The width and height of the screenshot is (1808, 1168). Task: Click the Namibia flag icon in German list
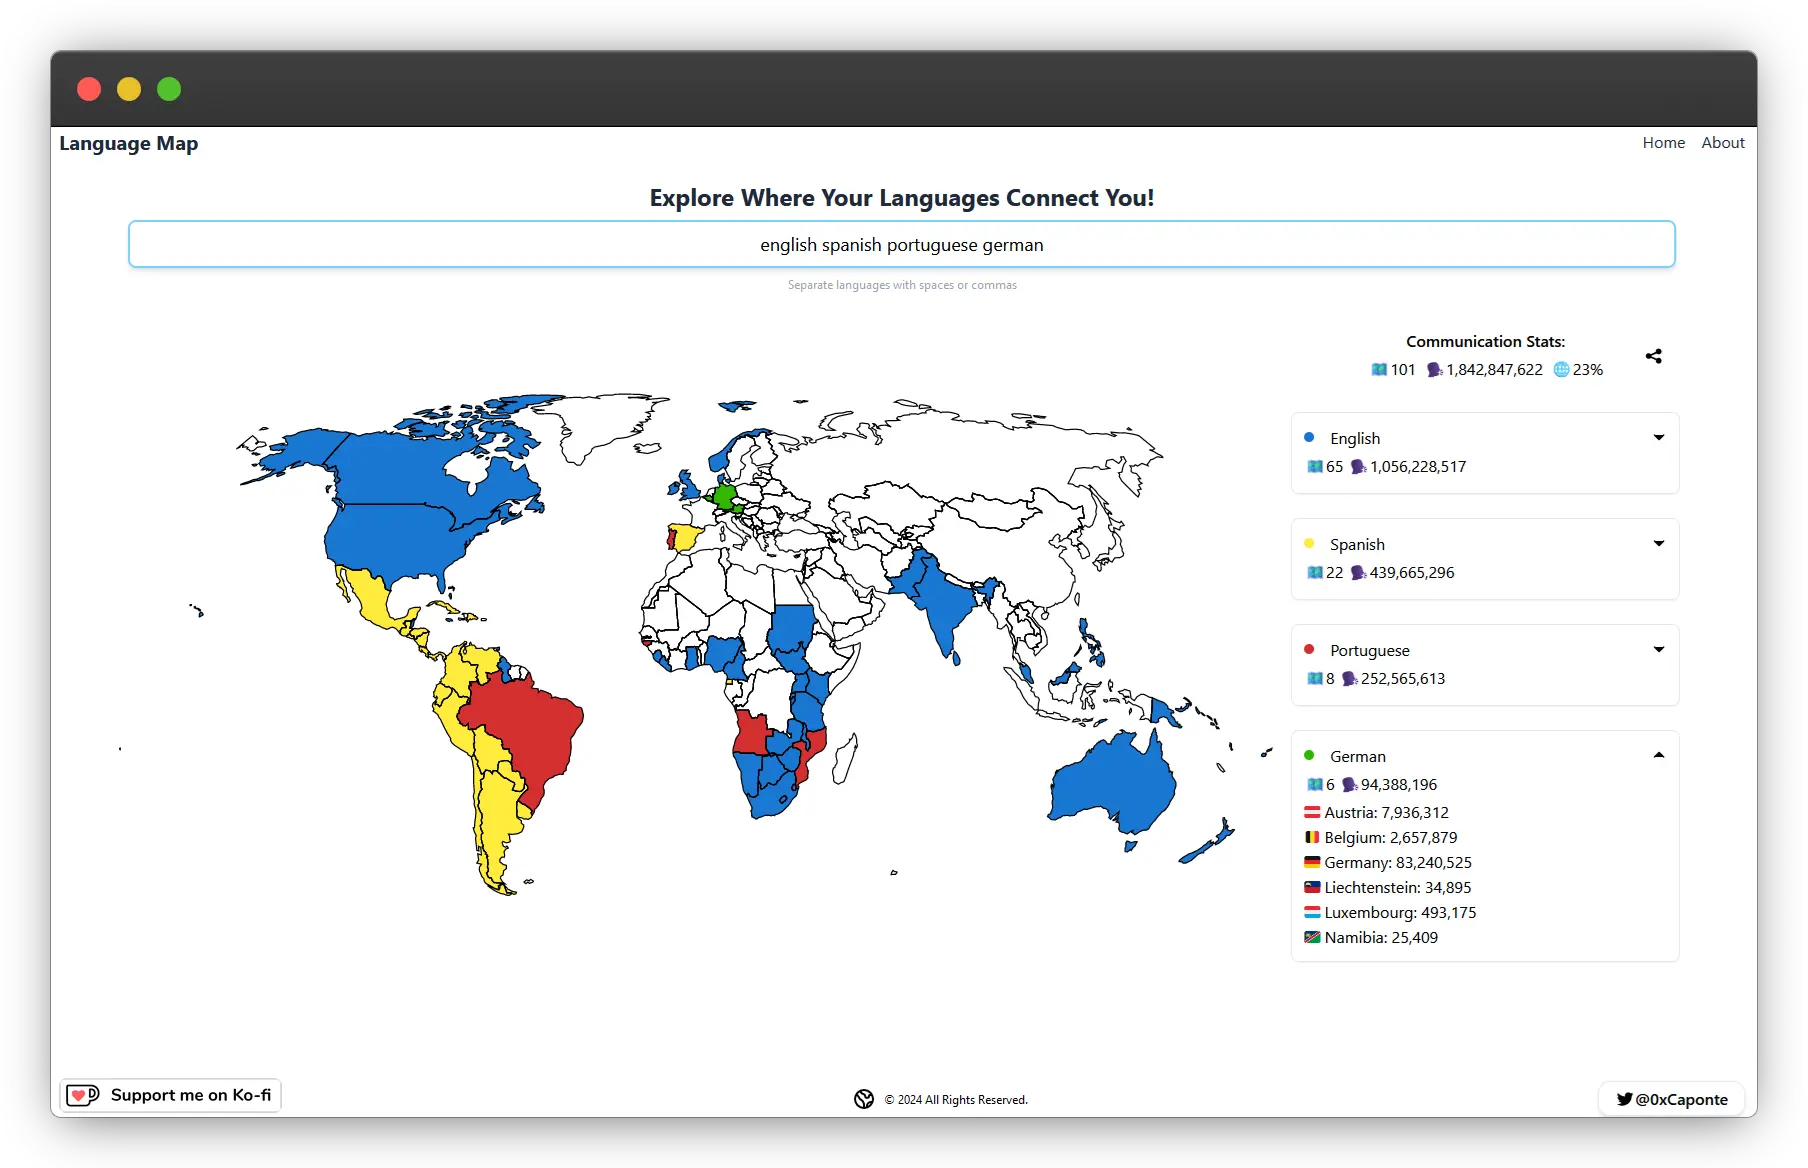[x=1312, y=937]
